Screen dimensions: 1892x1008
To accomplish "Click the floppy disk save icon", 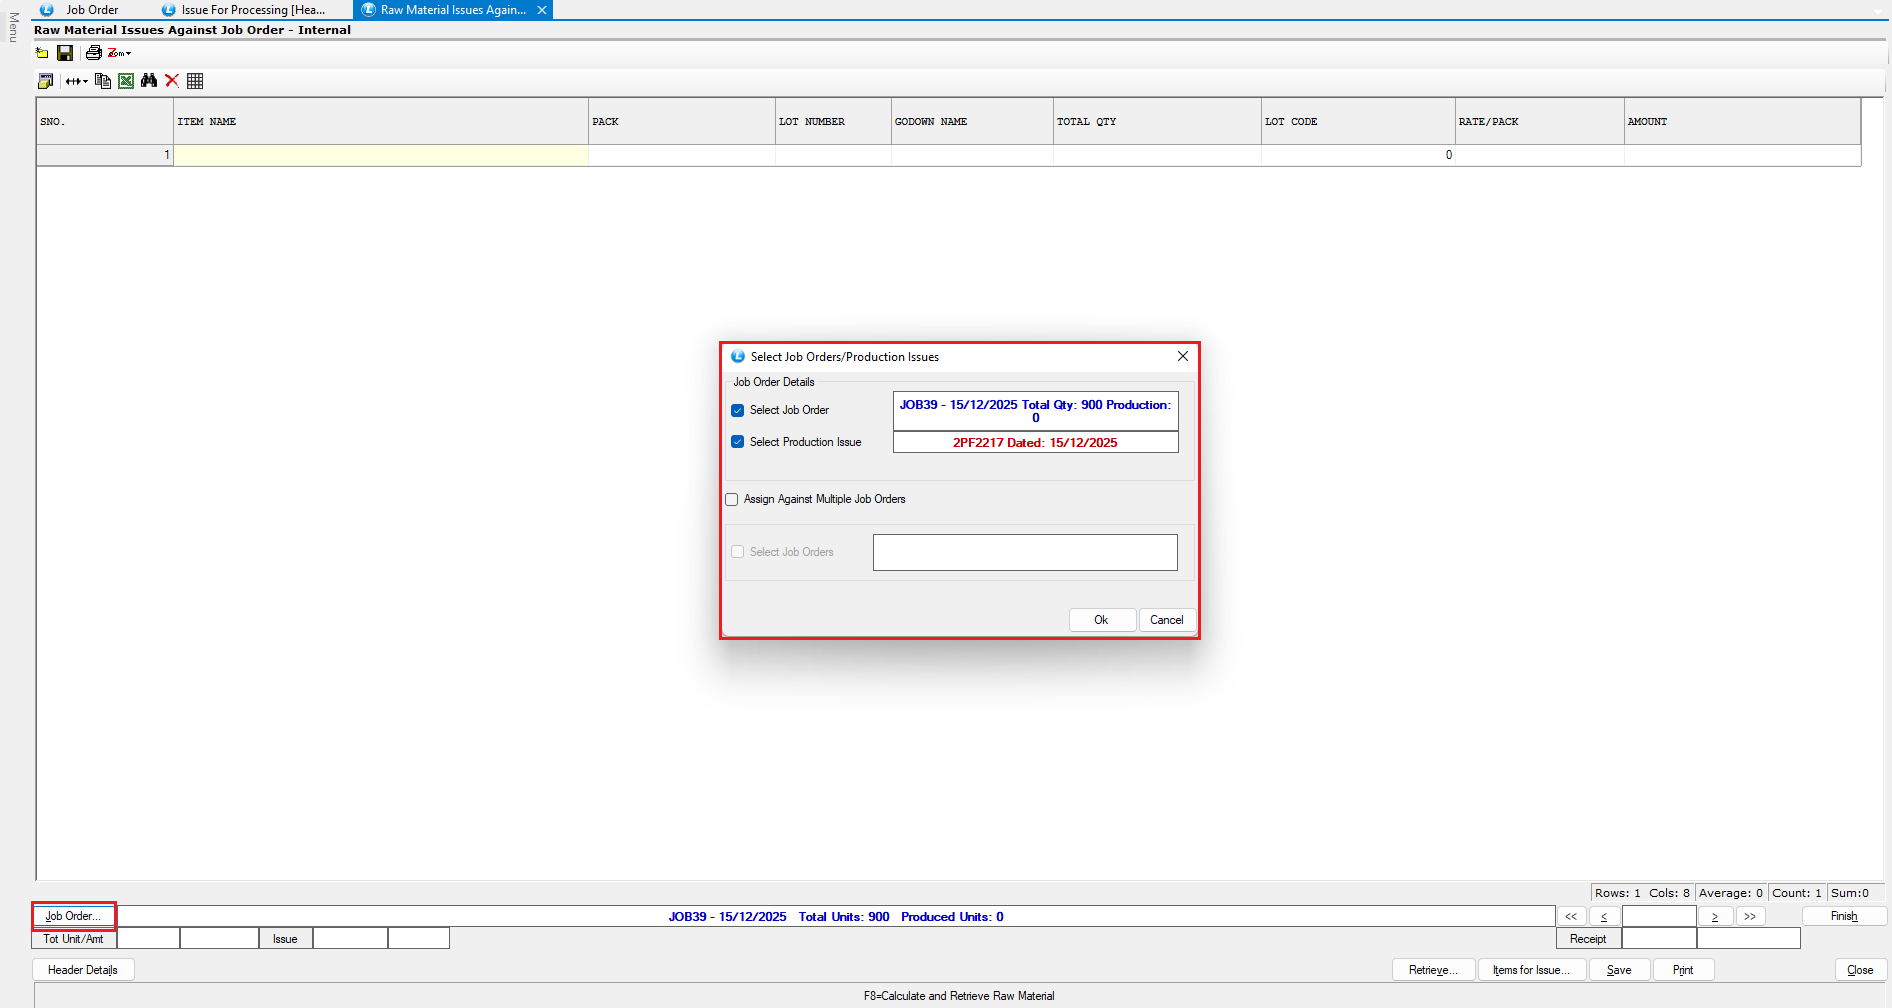I will click(x=65, y=53).
